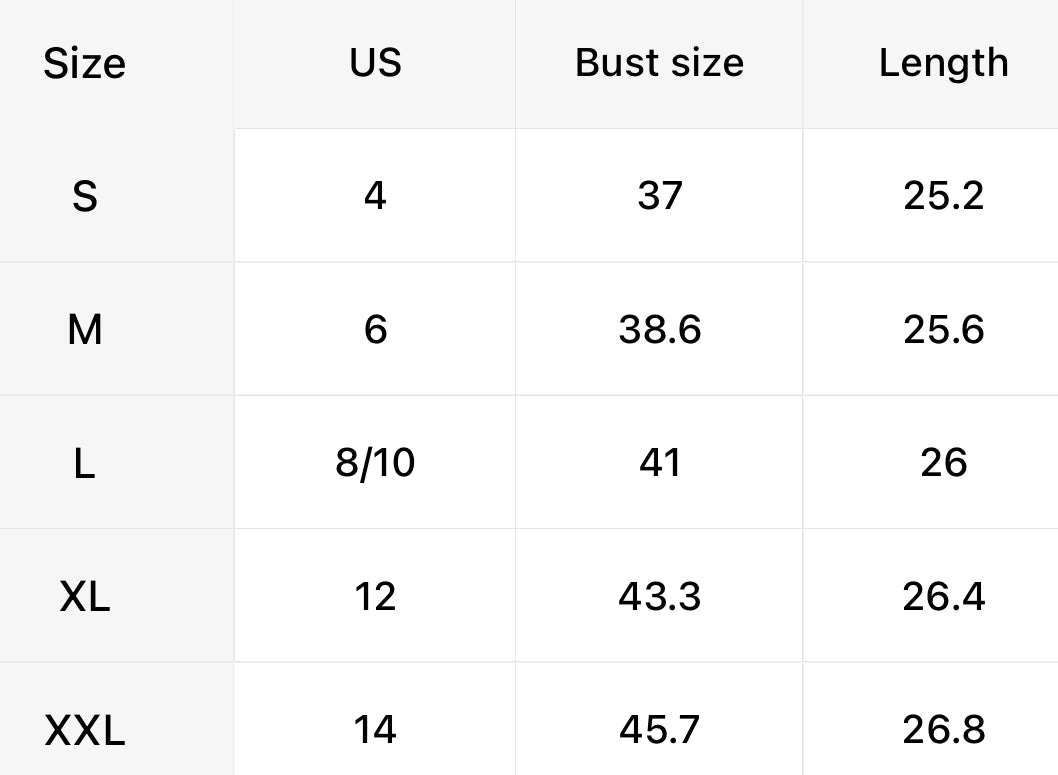The width and height of the screenshot is (1058, 775).
Task: Click US size 12 cell
Action: 375,597
